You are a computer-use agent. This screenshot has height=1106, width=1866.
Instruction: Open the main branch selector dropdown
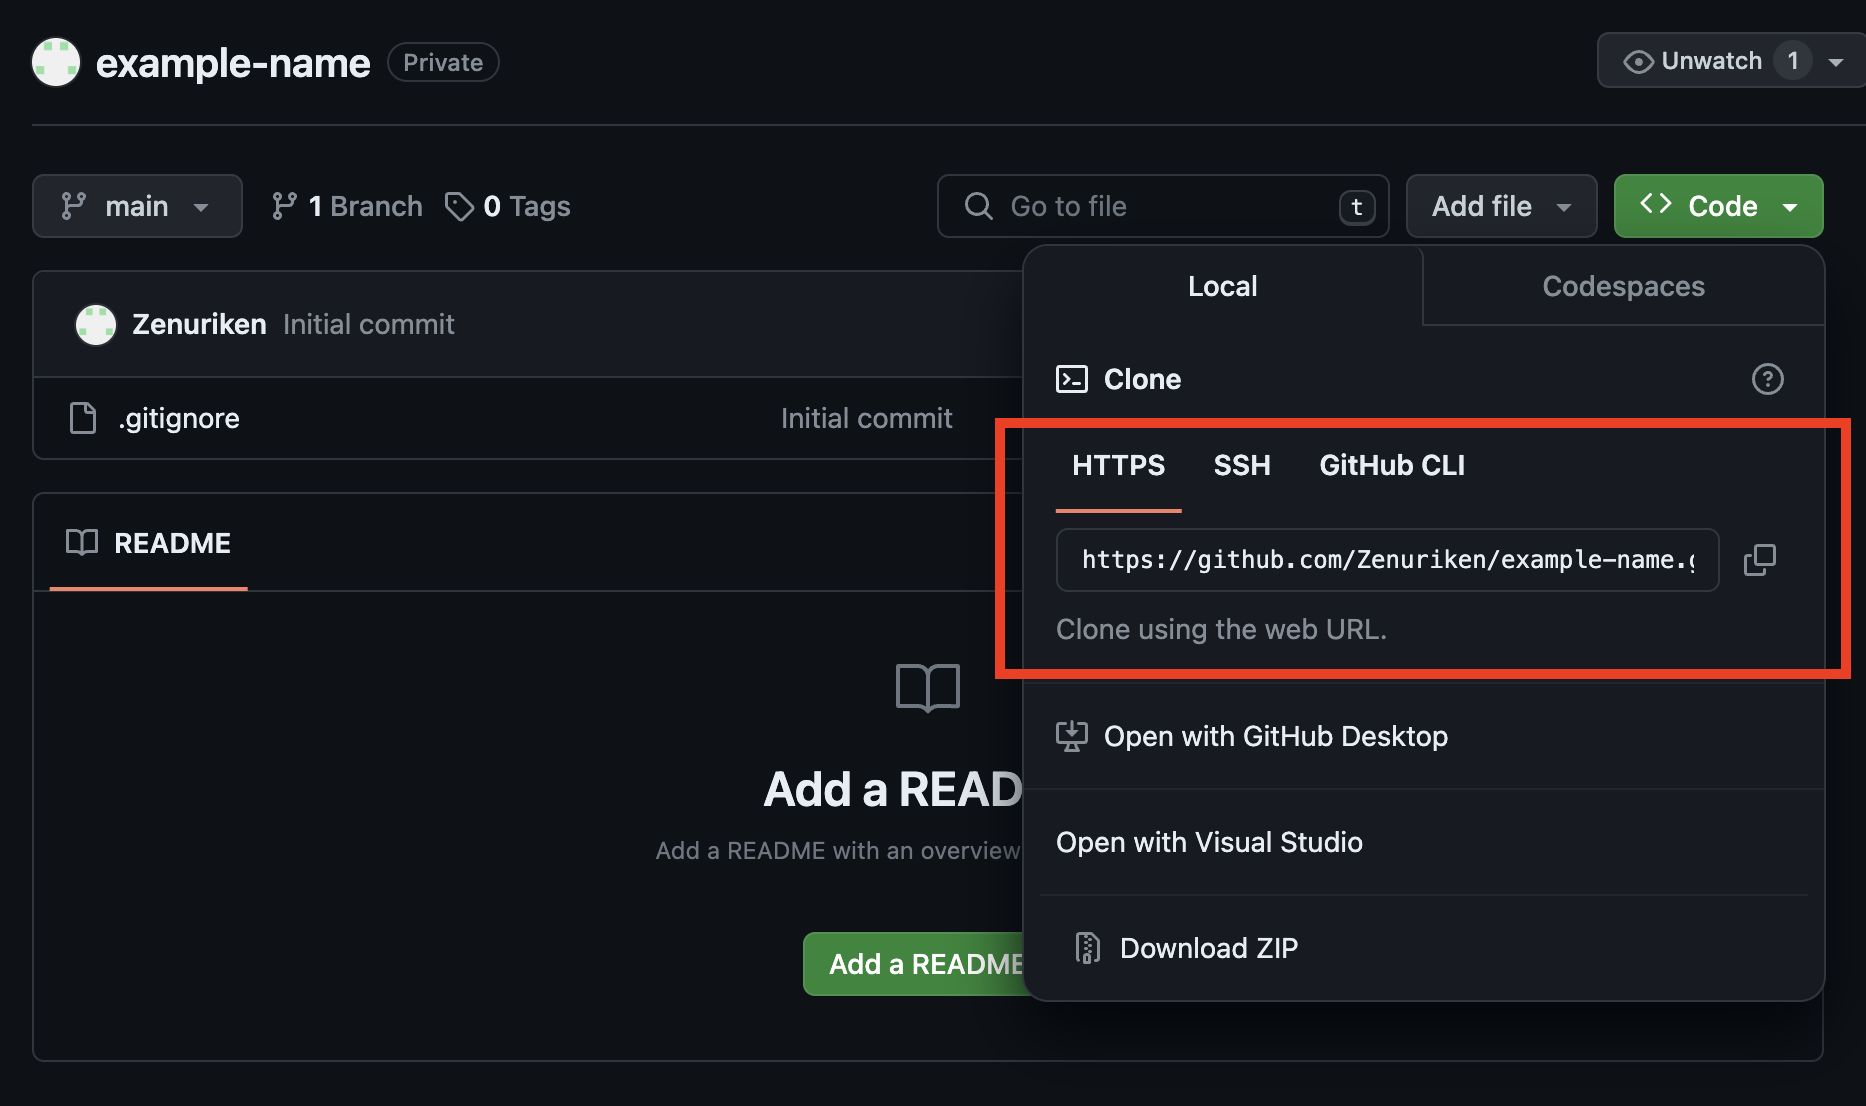click(x=137, y=206)
